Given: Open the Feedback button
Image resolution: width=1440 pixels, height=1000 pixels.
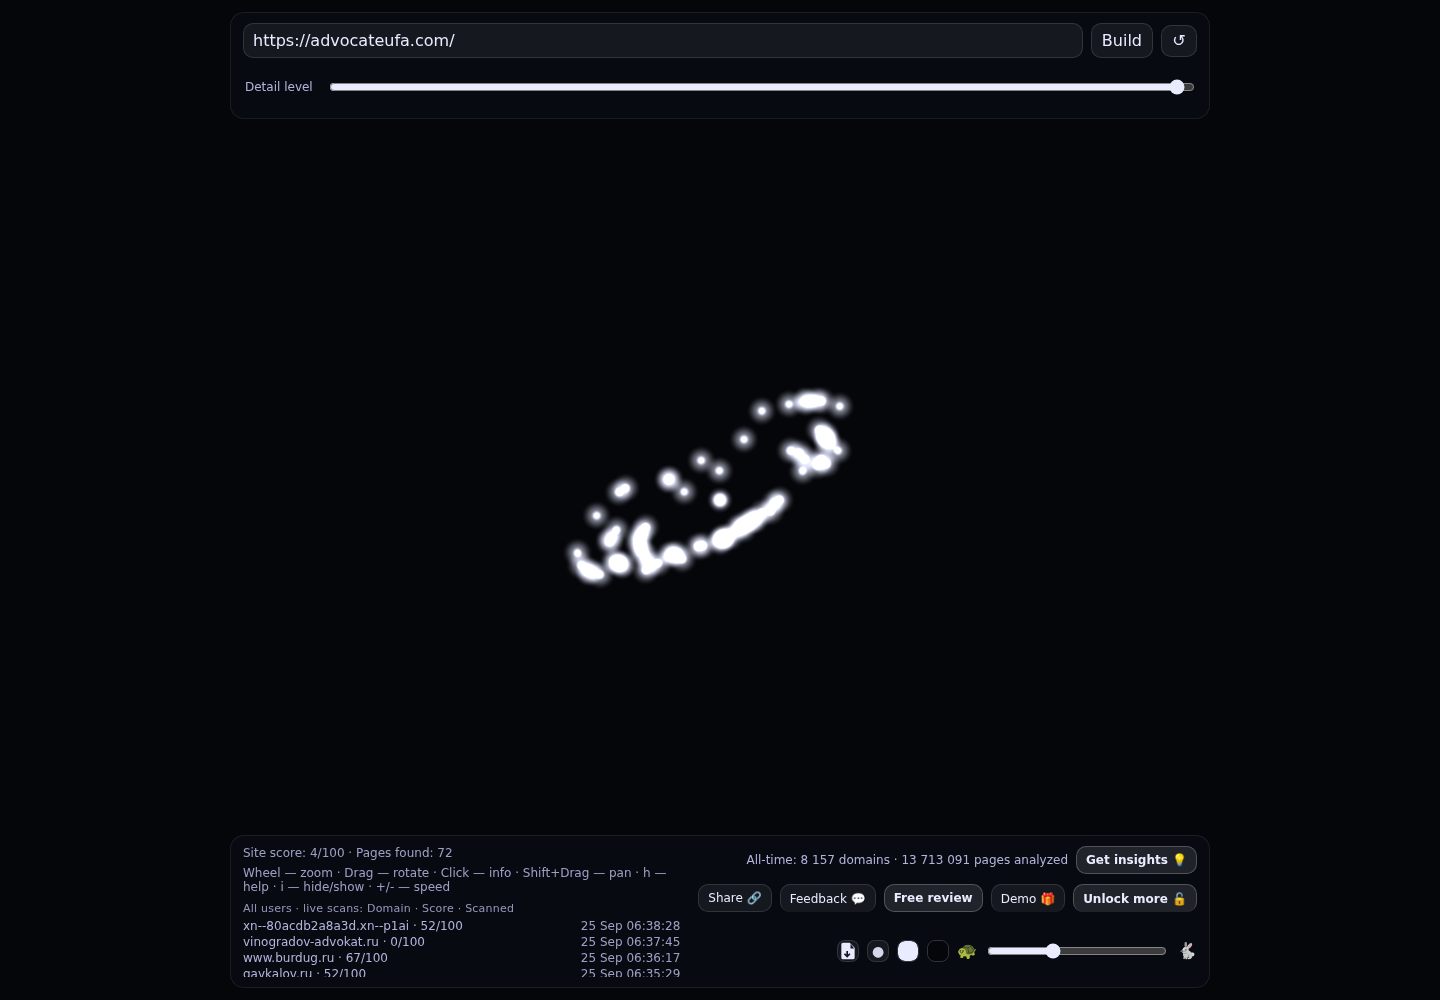Looking at the screenshot, I should pyautogui.click(x=828, y=898).
